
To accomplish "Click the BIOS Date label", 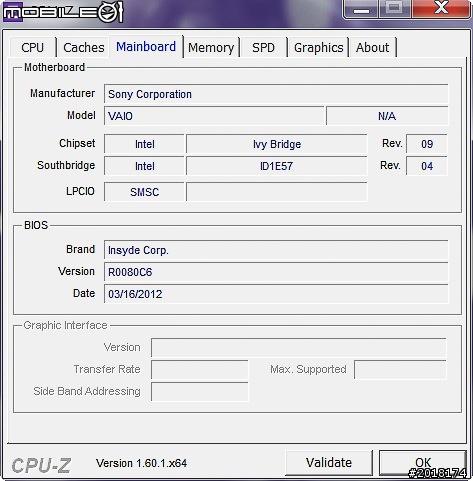I will click(x=84, y=293).
